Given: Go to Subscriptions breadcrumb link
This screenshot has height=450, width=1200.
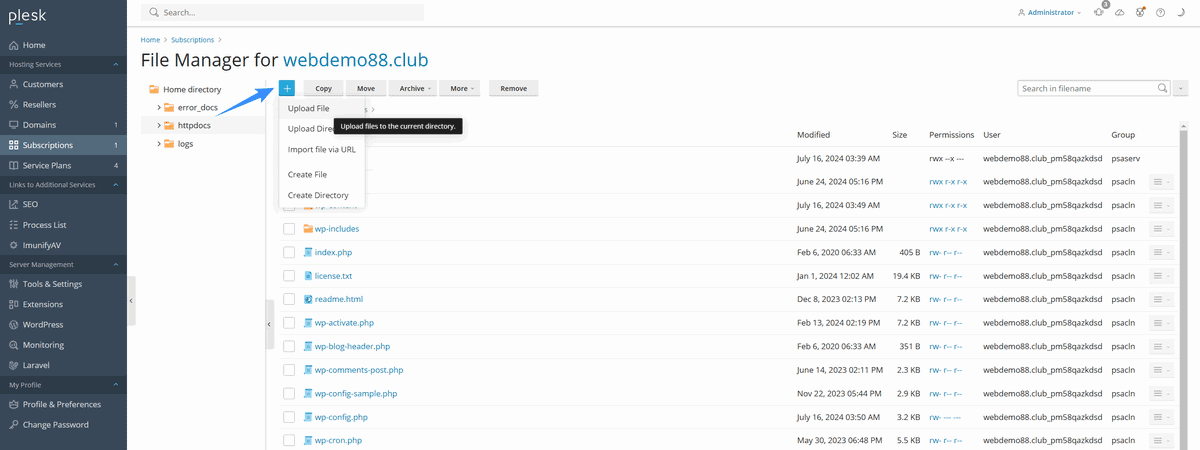Looking at the screenshot, I should [x=193, y=39].
